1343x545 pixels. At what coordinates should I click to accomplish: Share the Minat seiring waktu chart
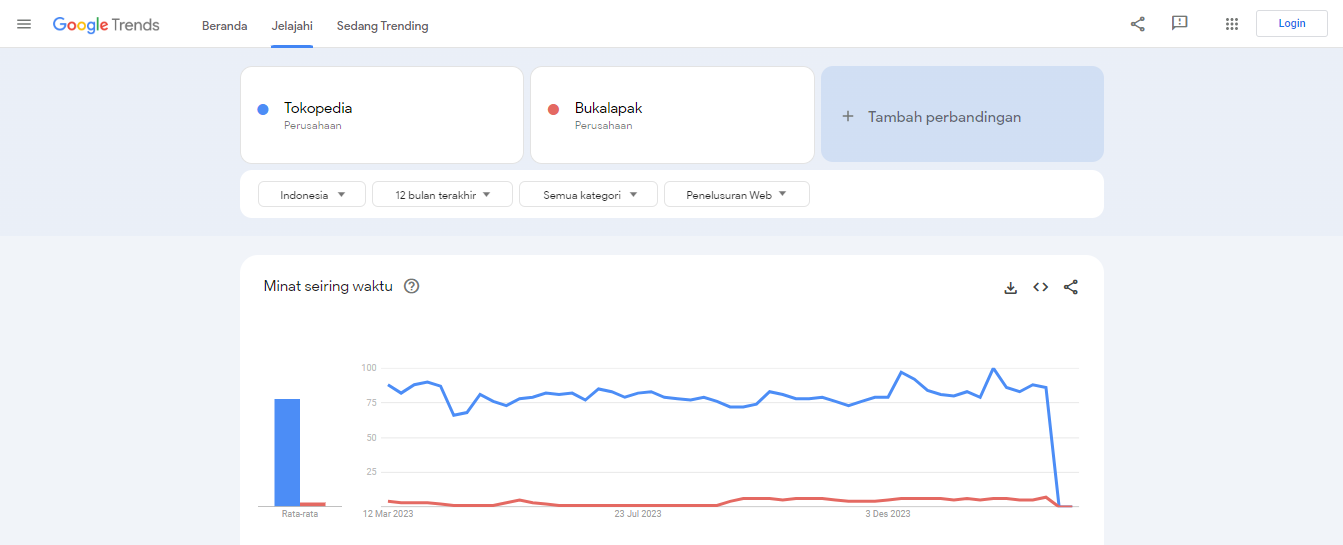(x=1071, y=288)
